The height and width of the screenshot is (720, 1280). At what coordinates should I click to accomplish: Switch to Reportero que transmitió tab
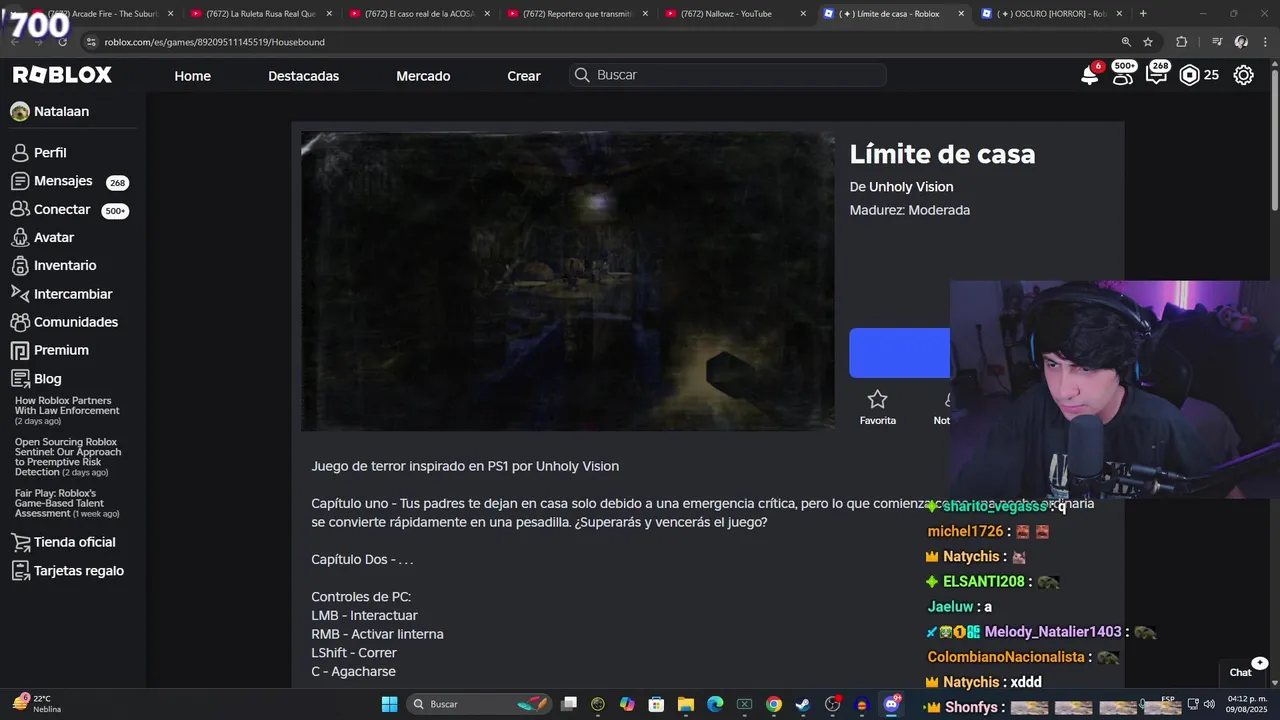pyautogui.click(x=577, y=14)
